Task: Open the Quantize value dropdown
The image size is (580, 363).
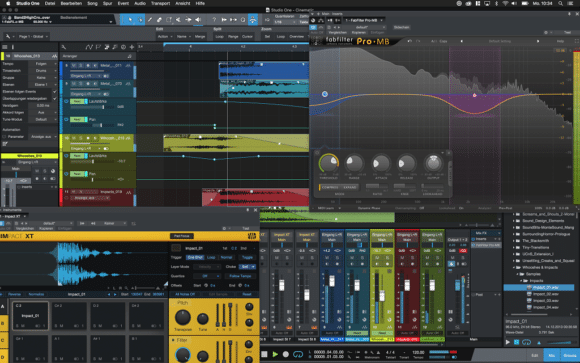Action: click(x=285, y=22)
